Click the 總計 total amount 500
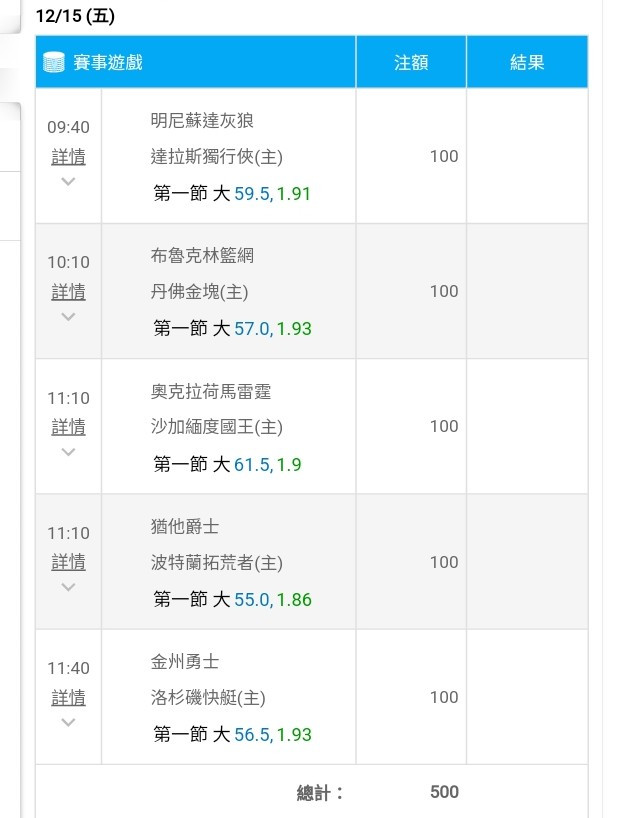This screenshot has height=818, width=625. (x=444, y=792)
